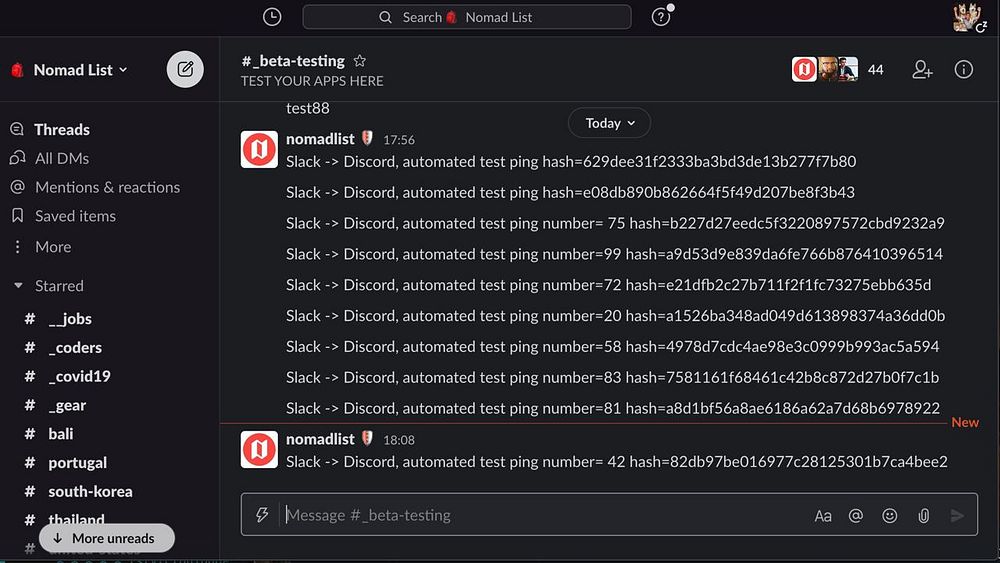Star the _beta-testing channel
Image resolution: width=1000 pixels, height=563 pixels.
point(360,61)
